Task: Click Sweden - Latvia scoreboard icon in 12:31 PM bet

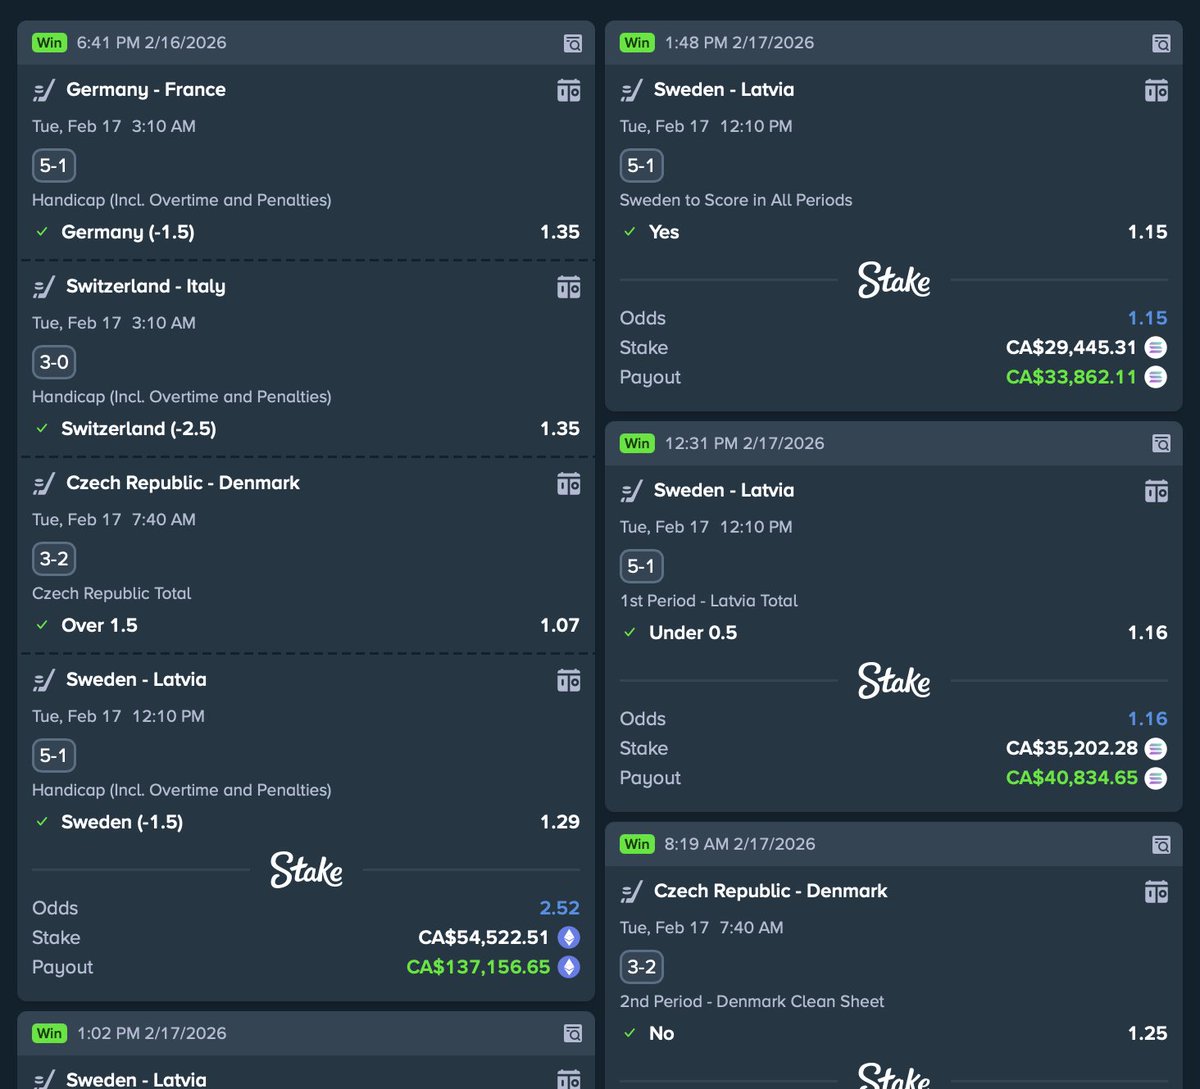Action: pyautogui.click(x=1156, y=491)
